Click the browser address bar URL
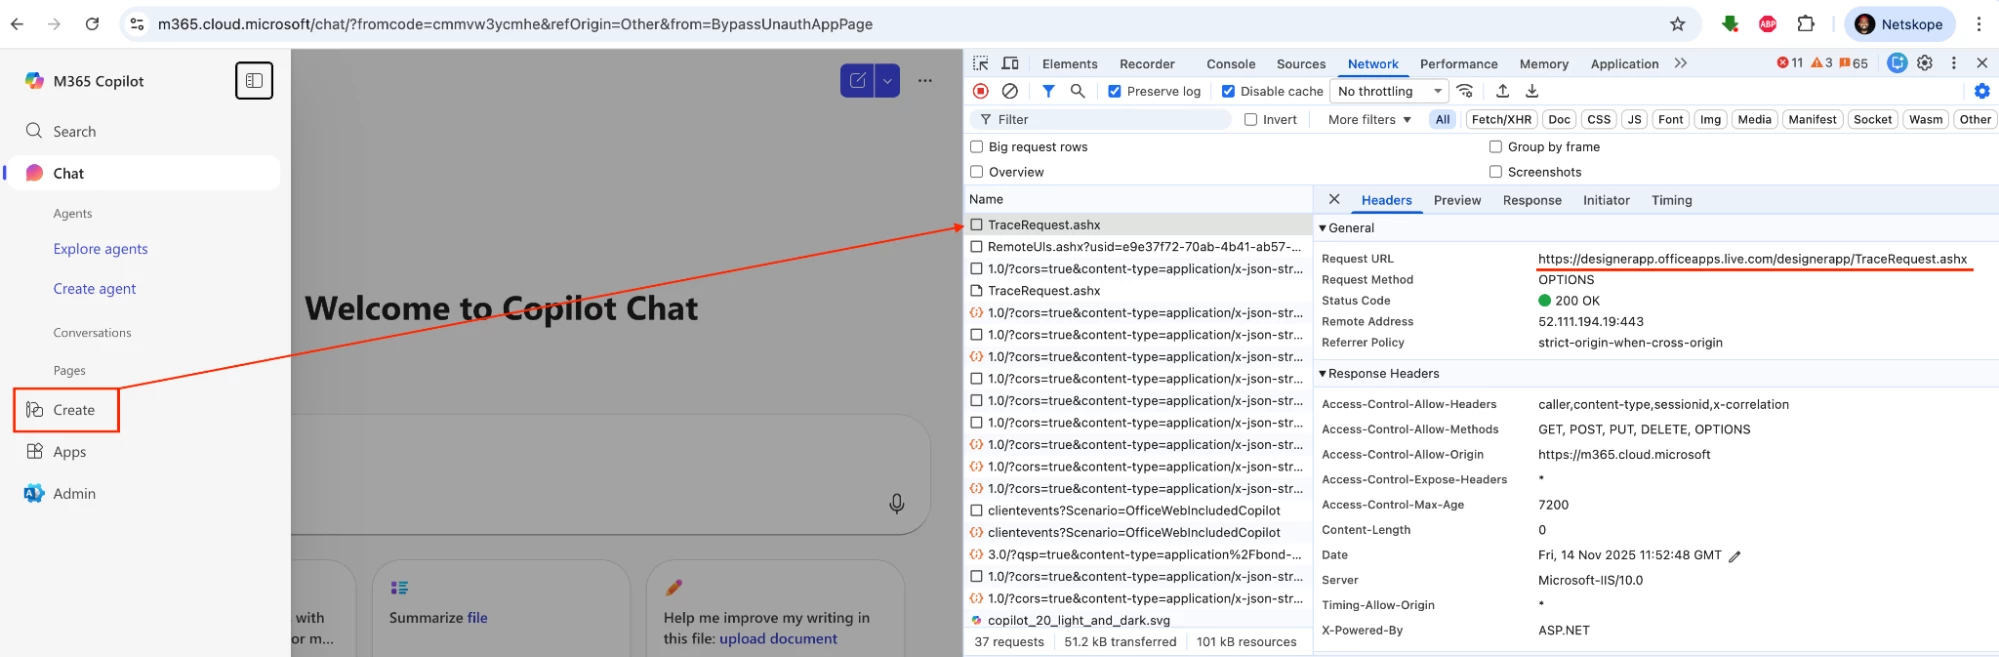 click(515, 24)
